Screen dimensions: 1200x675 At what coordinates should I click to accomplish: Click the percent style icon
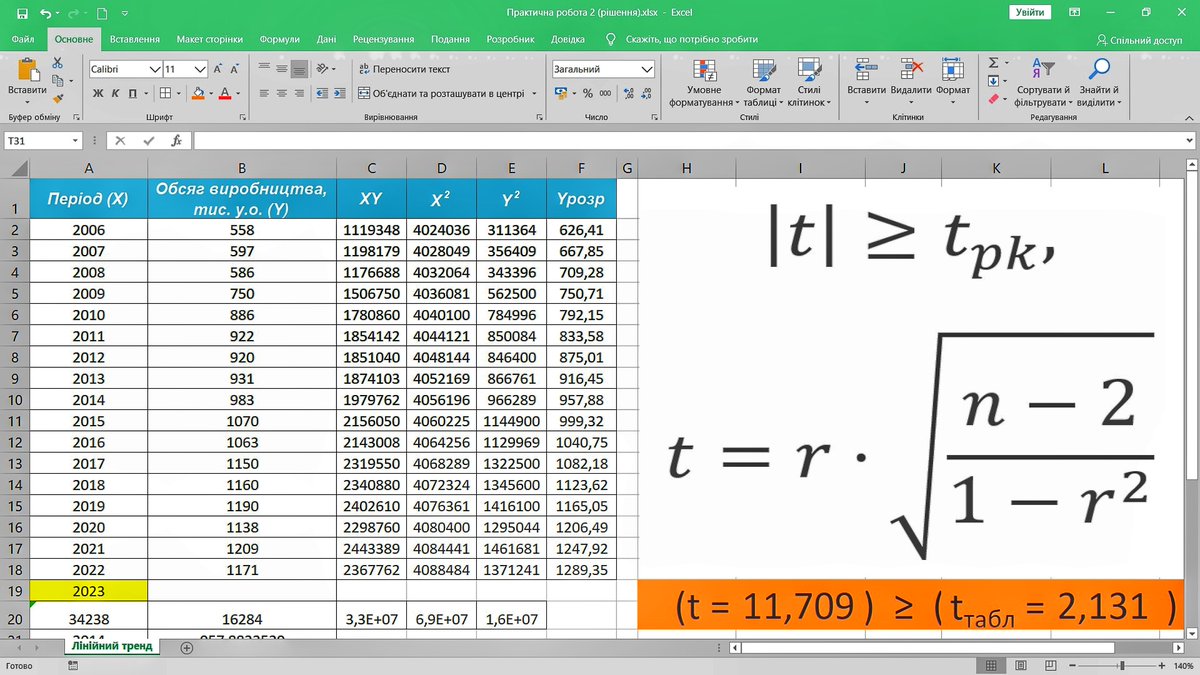pos(588,93)
